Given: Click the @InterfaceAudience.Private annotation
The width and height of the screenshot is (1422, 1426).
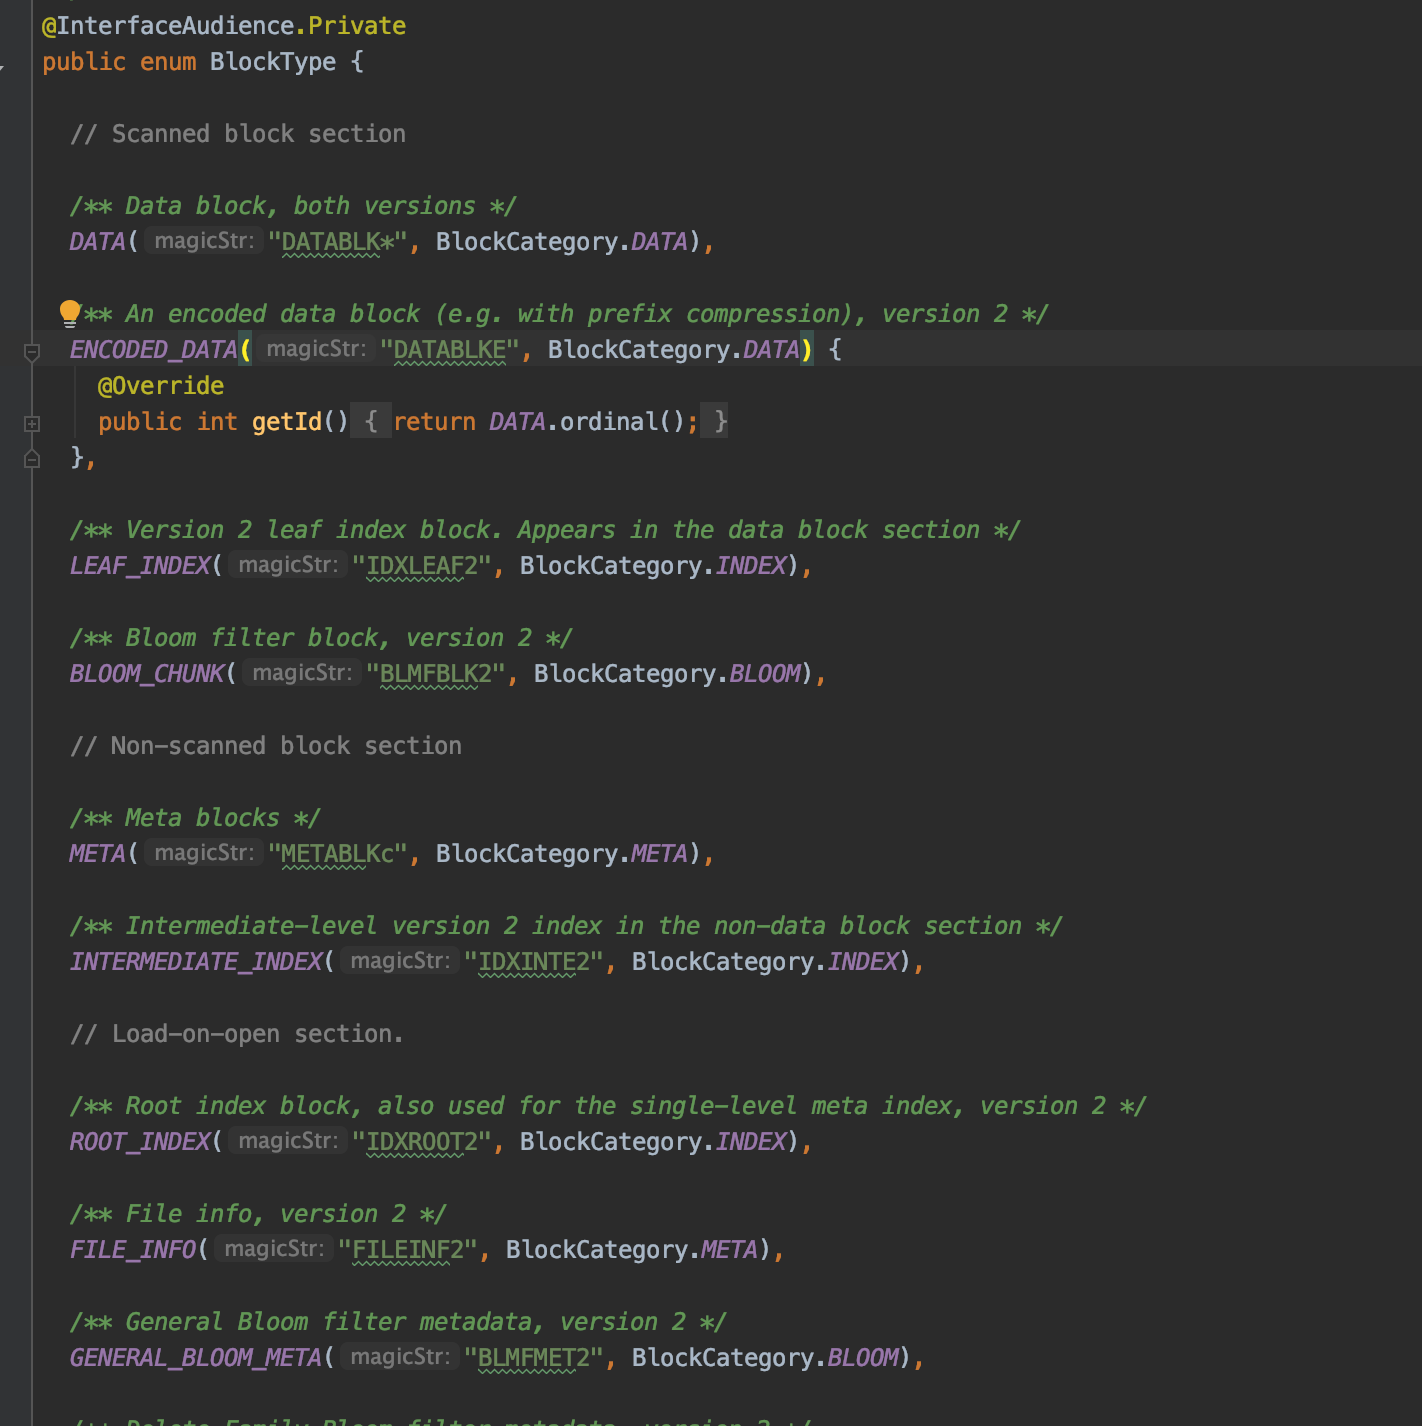Looking at the screenshot, I should pos(224,26).
